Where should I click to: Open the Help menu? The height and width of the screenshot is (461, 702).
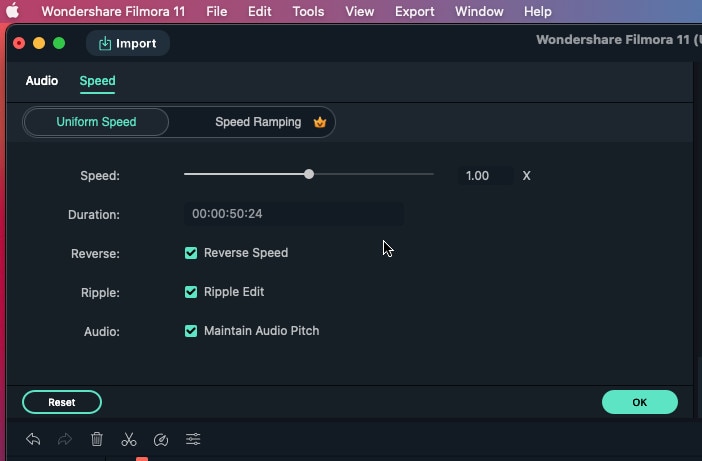click(538, 11)
